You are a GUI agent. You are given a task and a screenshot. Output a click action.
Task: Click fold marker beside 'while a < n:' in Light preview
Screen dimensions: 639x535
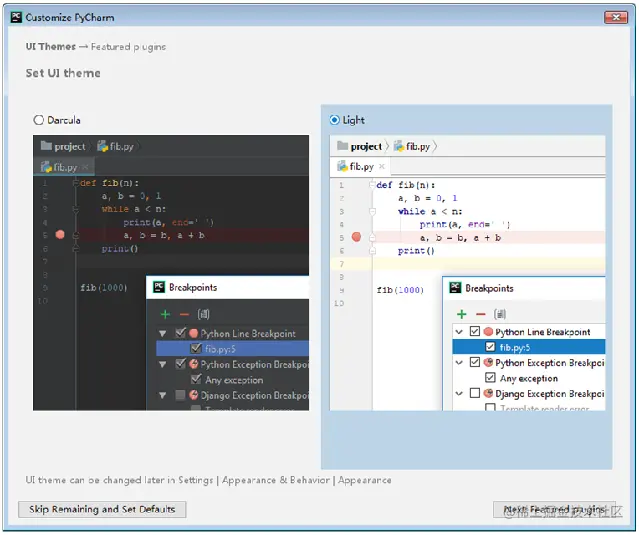pyautogui.click(x=372, y=211)
